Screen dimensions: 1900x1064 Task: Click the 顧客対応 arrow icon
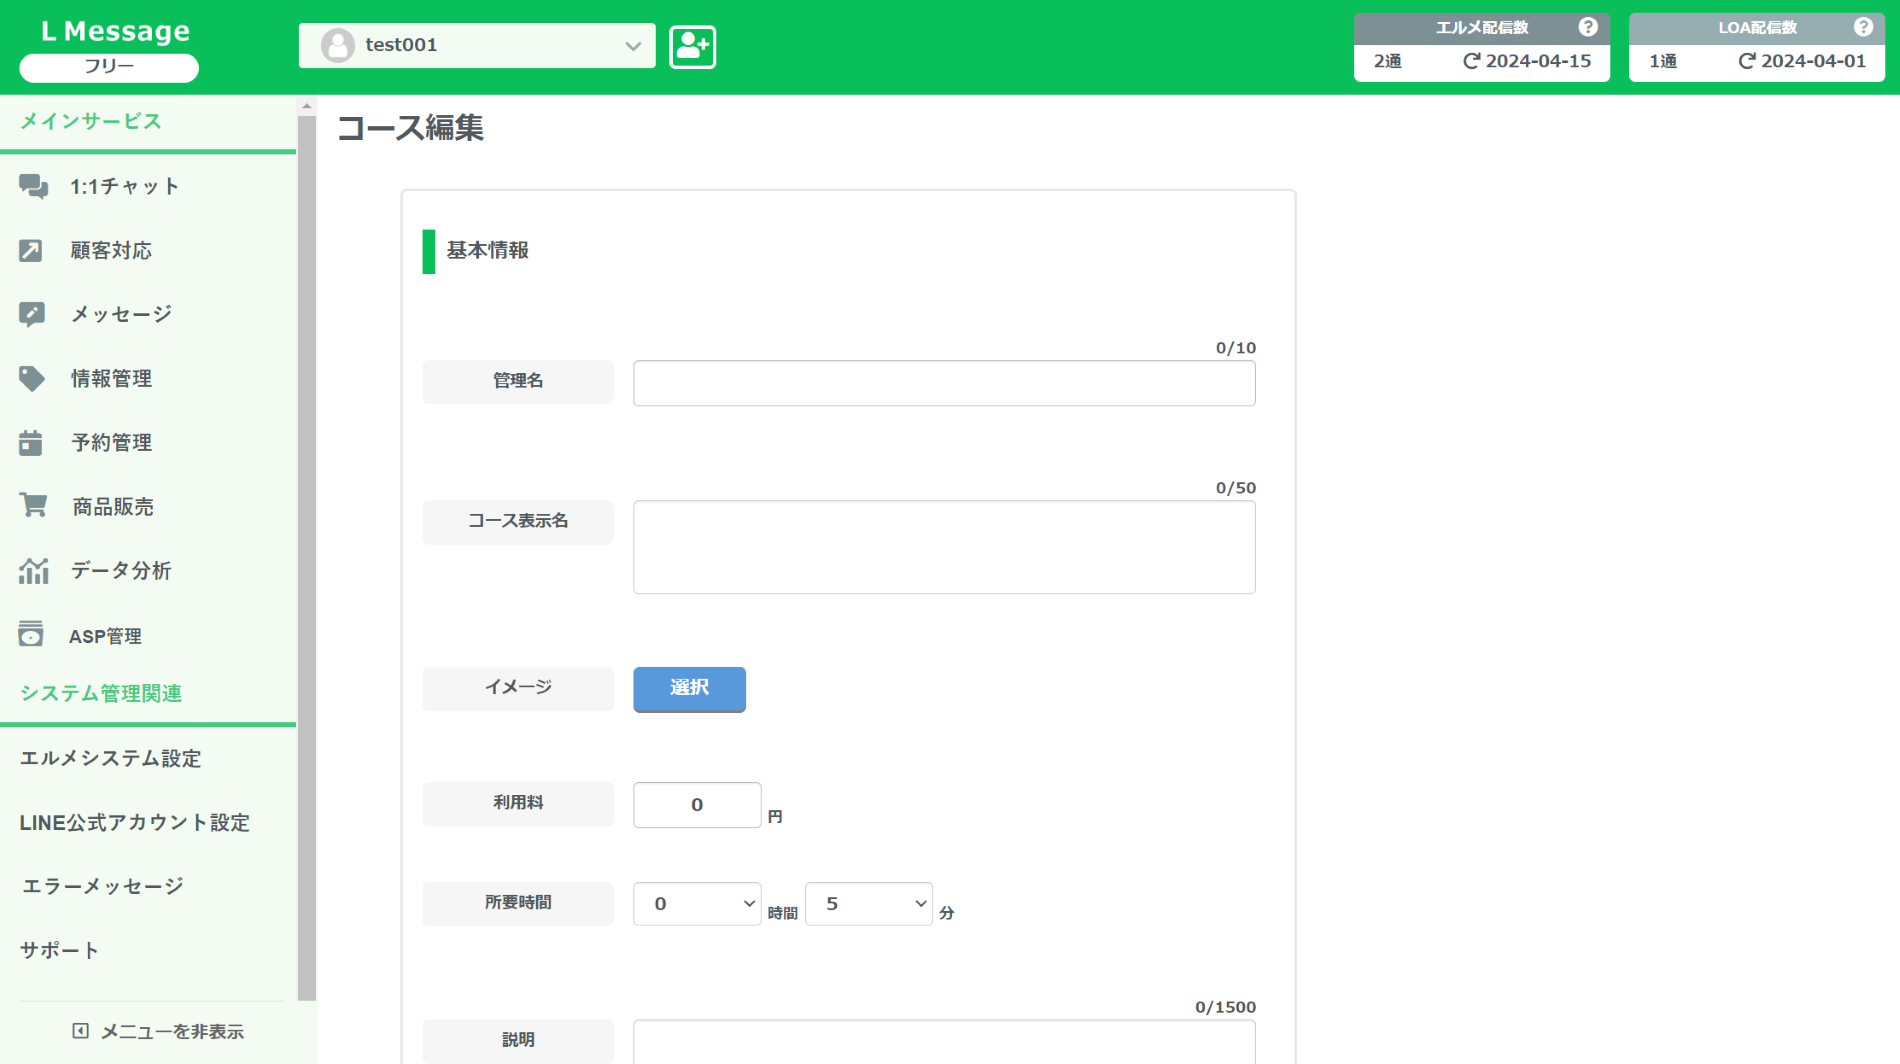point(31,250)
